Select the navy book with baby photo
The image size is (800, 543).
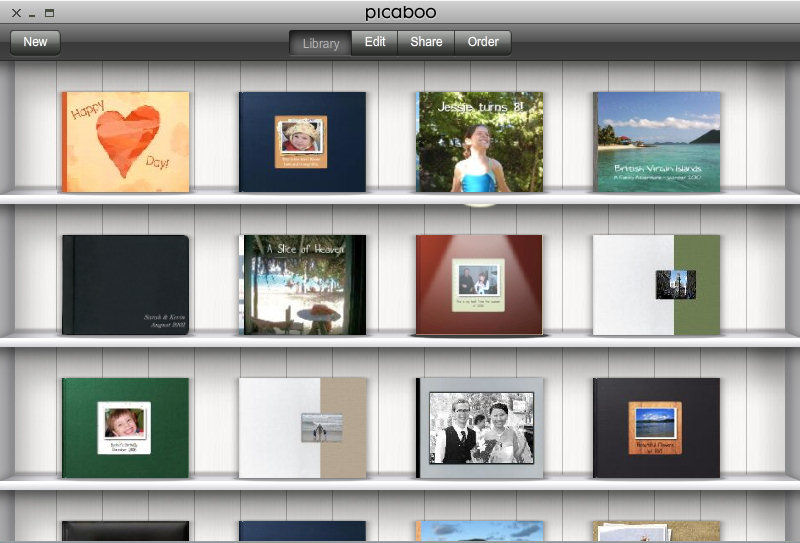302,142
